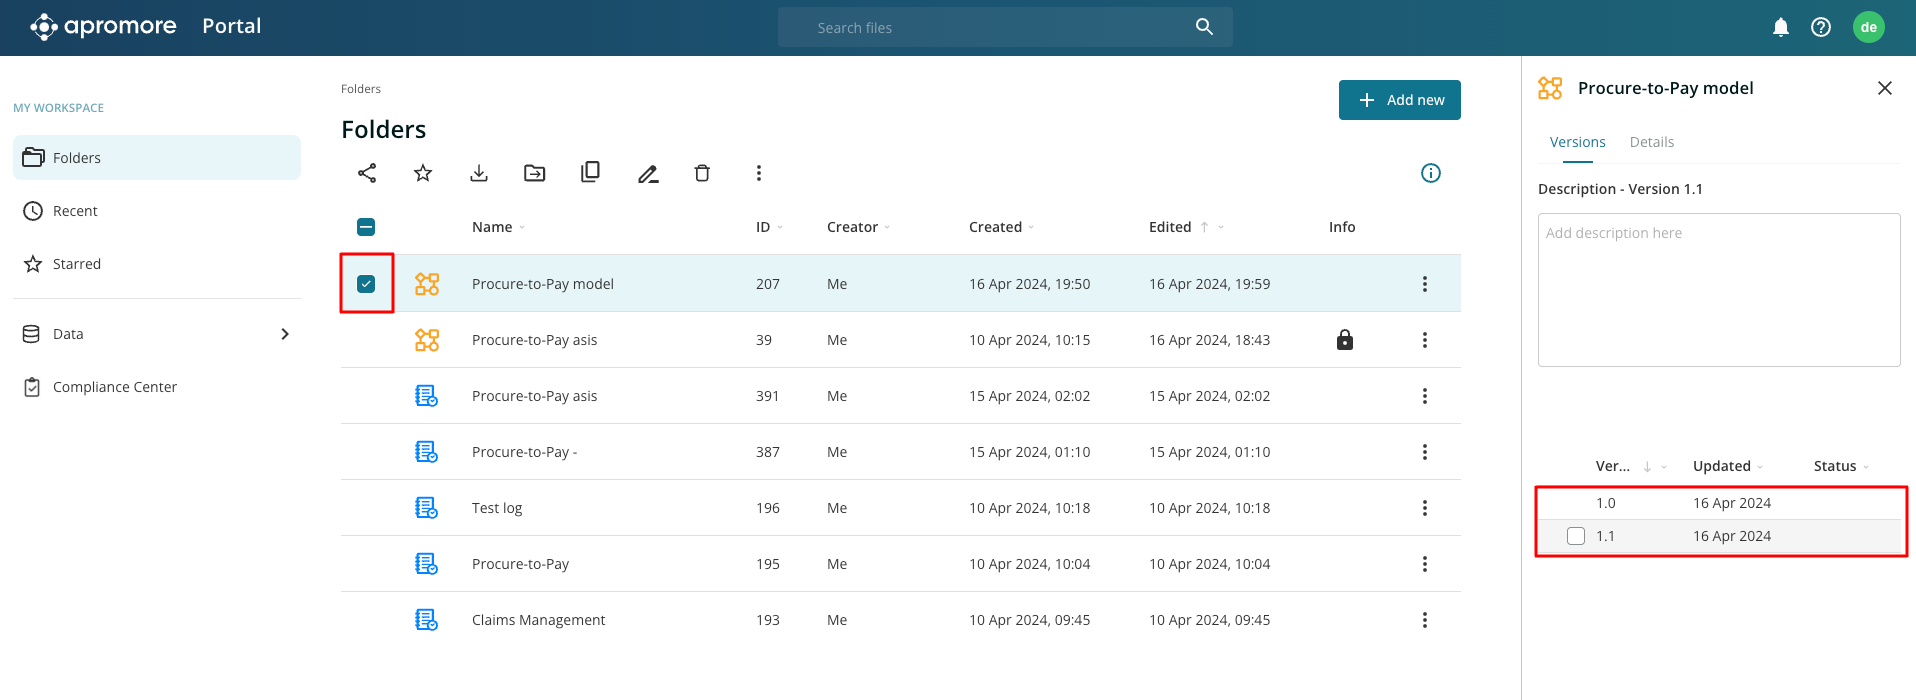
Task: Star the selected file using toolbar
Action: click(423, 173)
